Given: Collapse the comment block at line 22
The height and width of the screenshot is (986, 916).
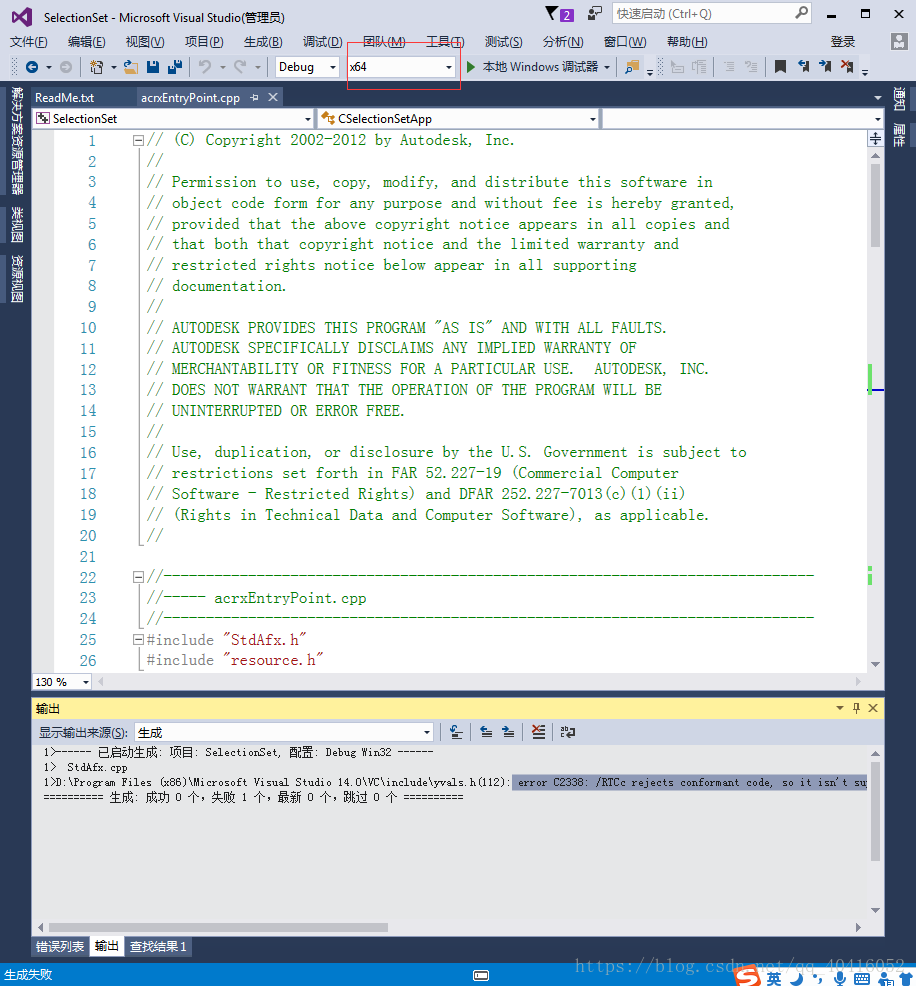Looking at the screenshot, I should click(138, 577).
